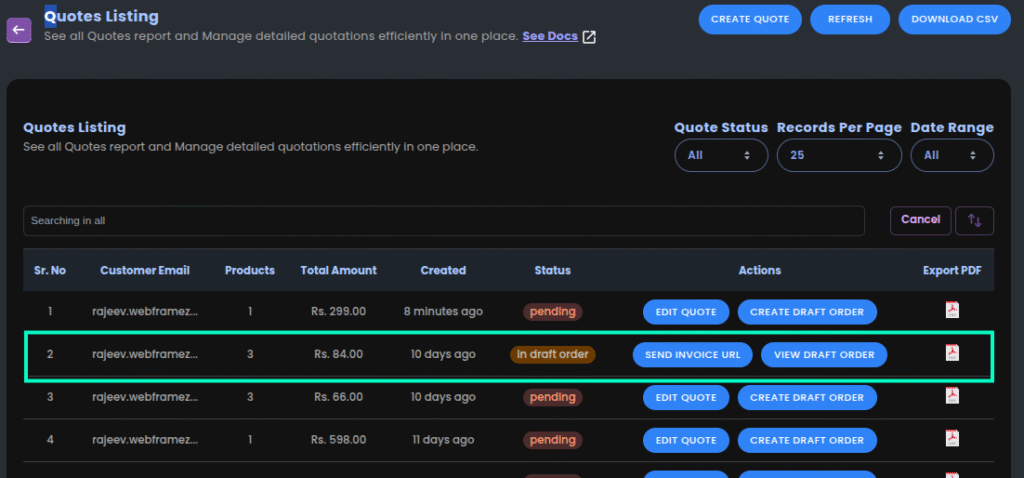Viewport: 1024px width, 478px height.
Task: Click the Refresh button
Action: [x=850, y=20]
